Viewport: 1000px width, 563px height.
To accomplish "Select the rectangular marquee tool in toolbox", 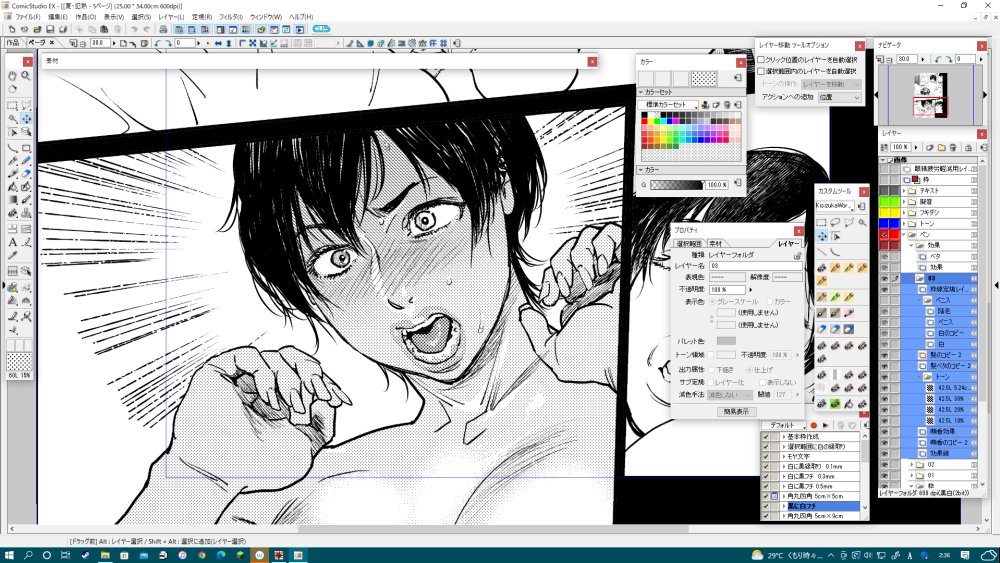I will coord(12,105).
